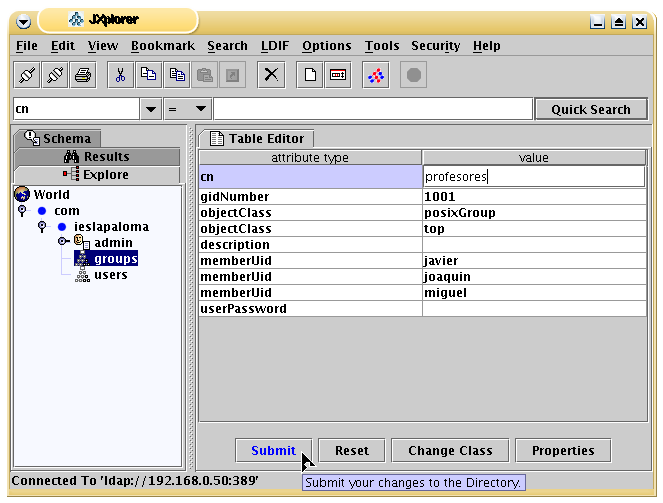Click the Connect to server plug icon
663x503 pixels.
(27, 75)
